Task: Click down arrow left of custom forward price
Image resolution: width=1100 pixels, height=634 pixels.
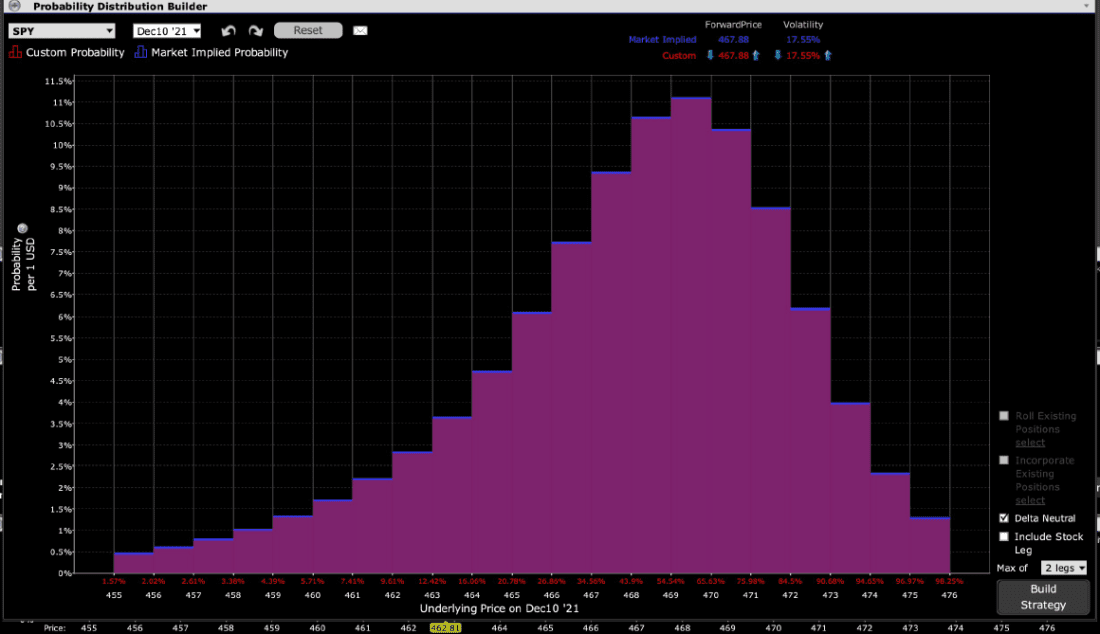Action: (x=710, y=56)
